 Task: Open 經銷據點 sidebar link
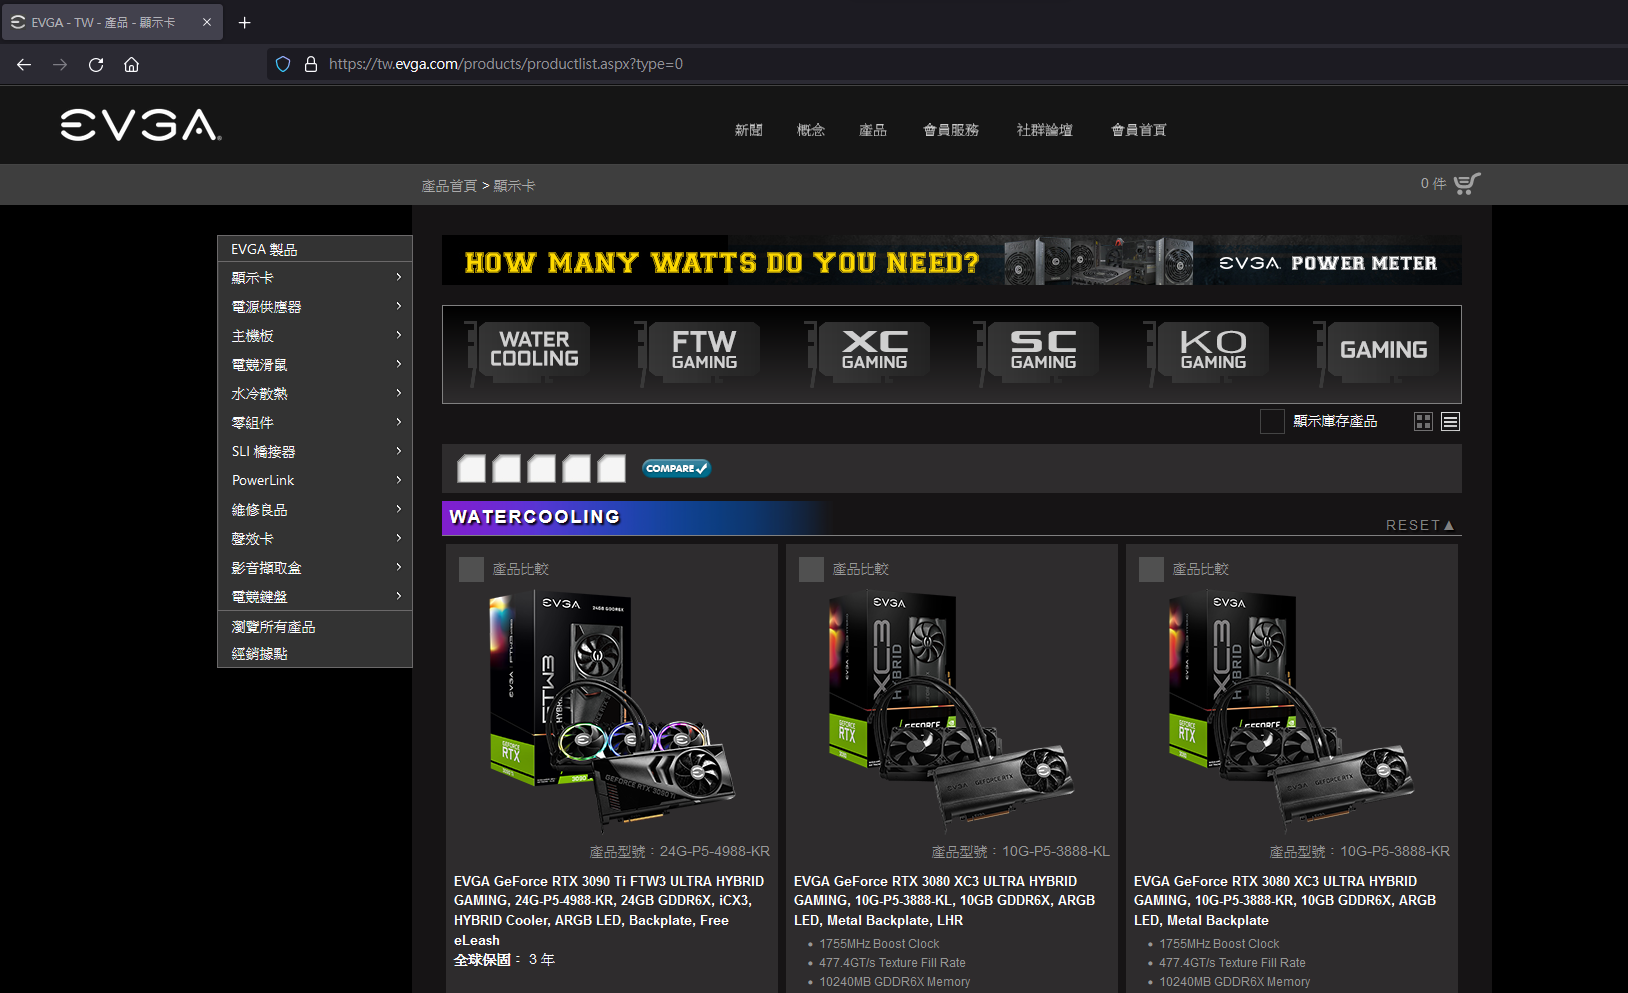[x=259, y=654]
